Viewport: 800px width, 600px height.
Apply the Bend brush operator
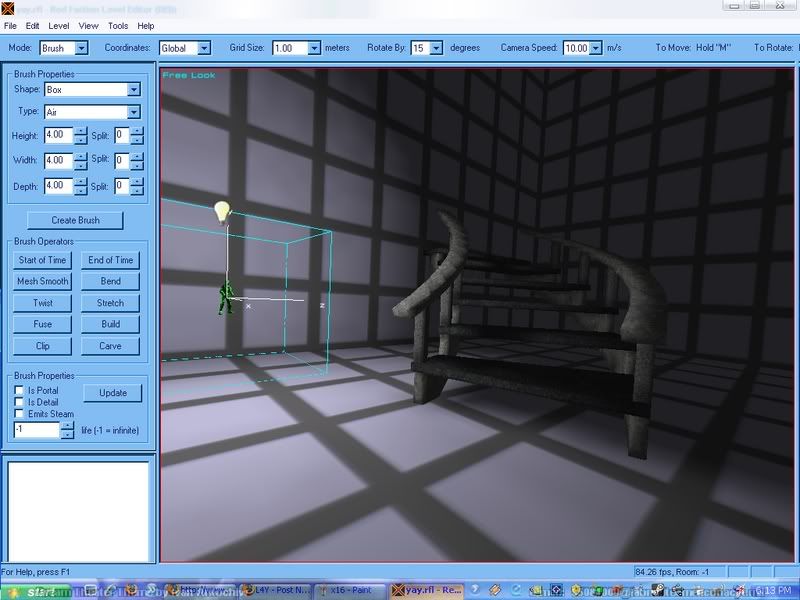(x=110, y=281)
